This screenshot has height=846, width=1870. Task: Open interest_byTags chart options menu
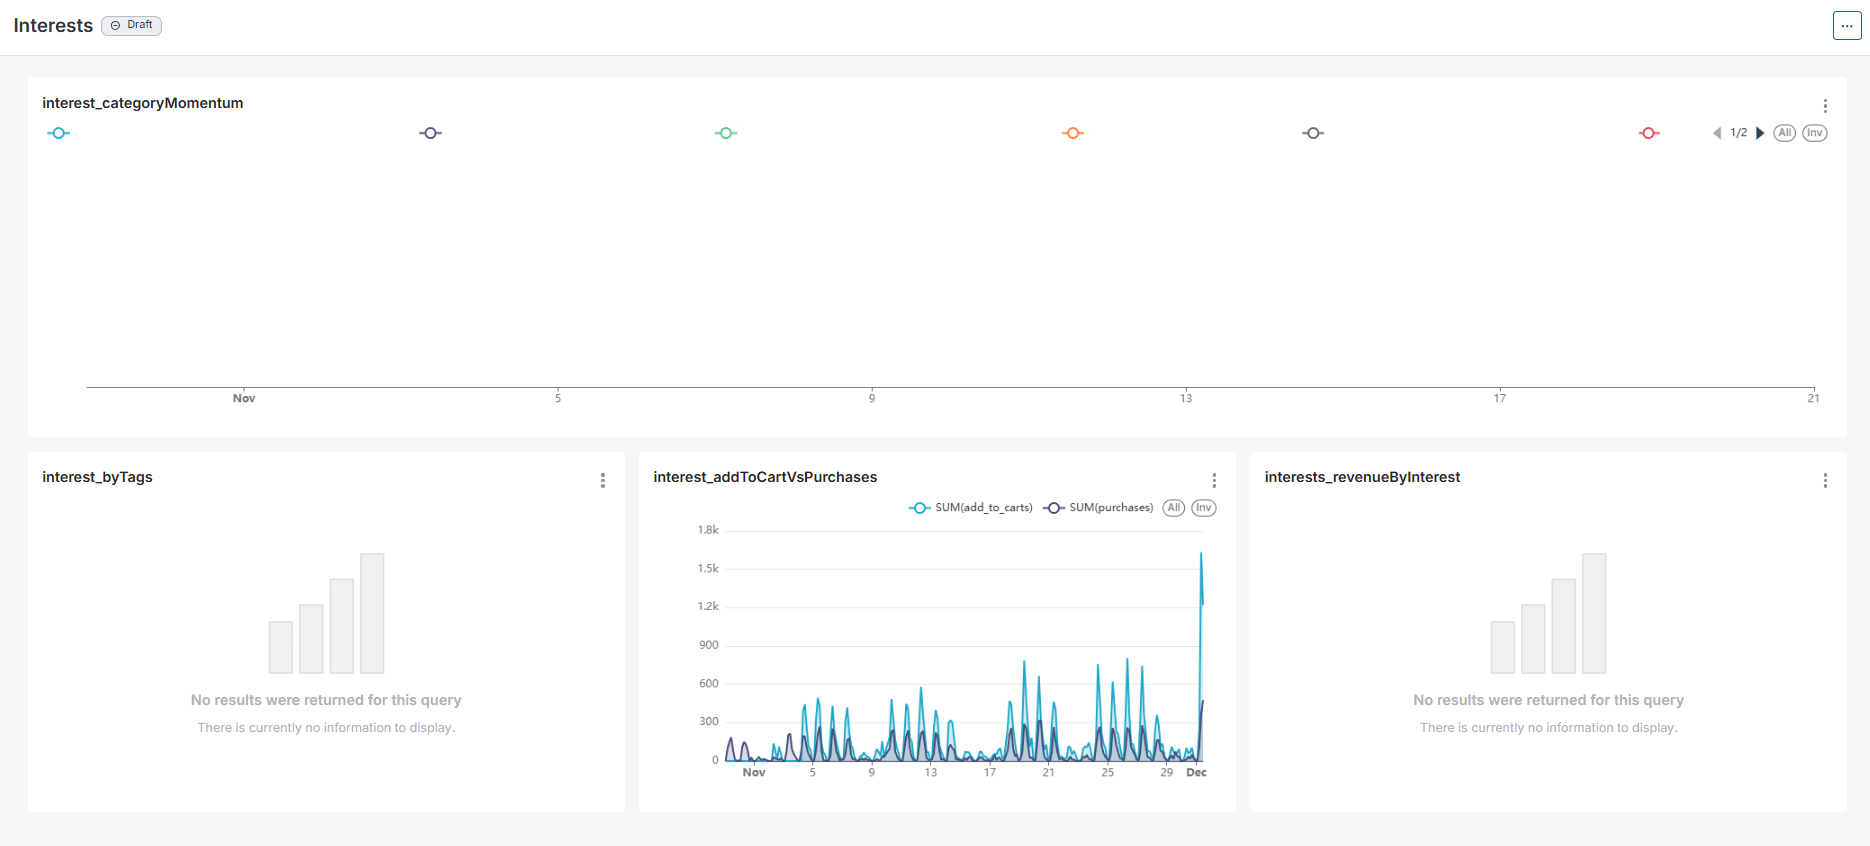(603, 481)
